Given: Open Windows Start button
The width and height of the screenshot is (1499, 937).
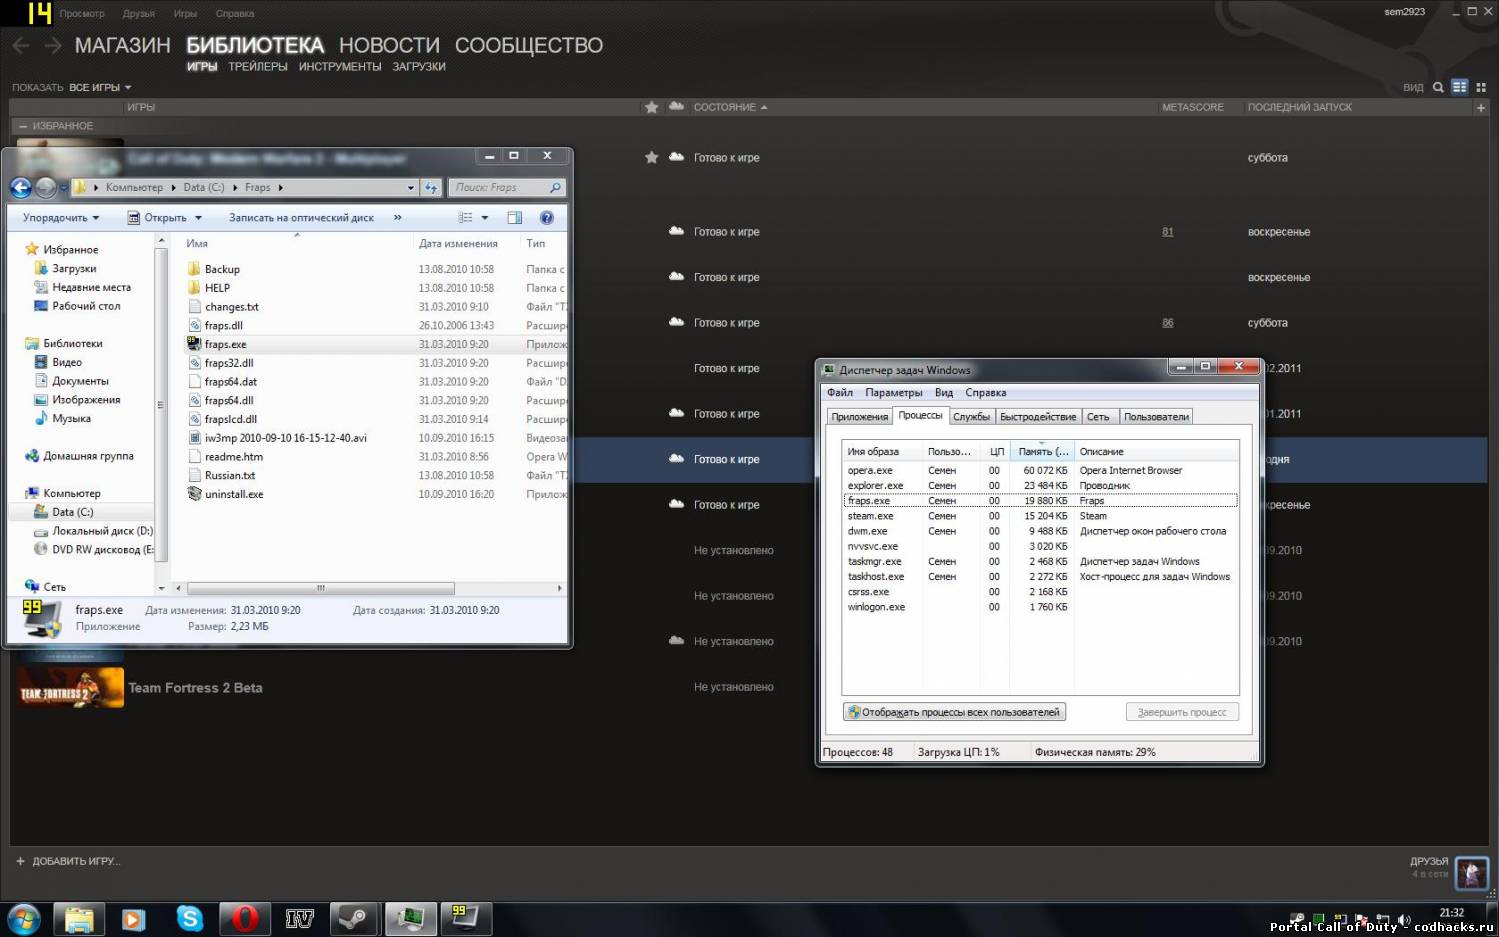Looking at the screenshot, I should [x=24, y=918].
